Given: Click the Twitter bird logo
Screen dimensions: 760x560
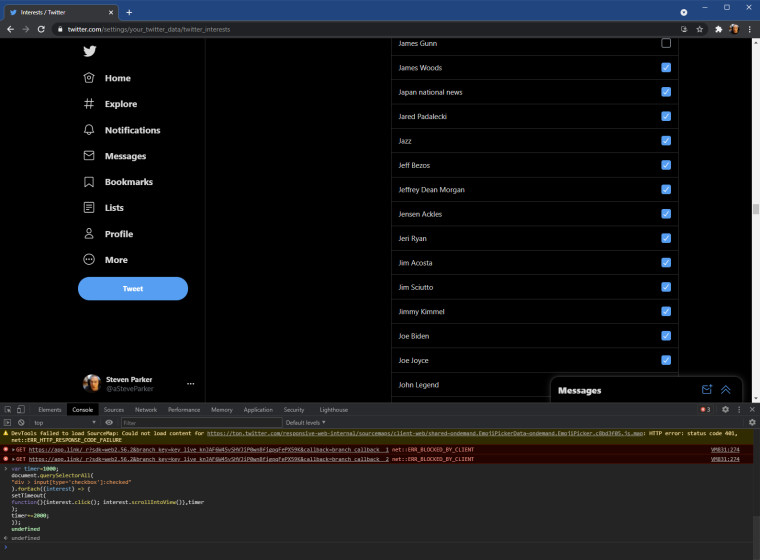Looking at the screenshot, I should [x=90, y=51].
